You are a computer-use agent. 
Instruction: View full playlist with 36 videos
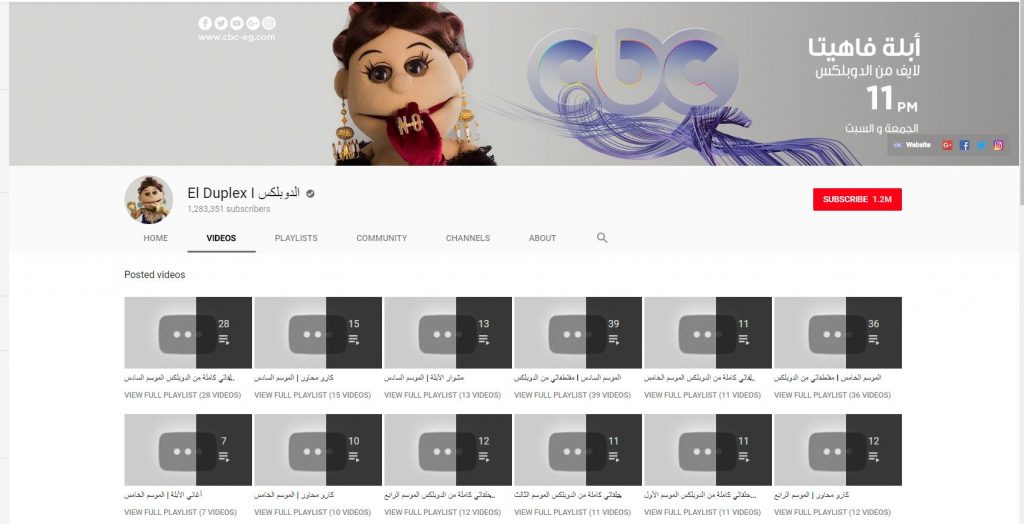click(832, 395)
